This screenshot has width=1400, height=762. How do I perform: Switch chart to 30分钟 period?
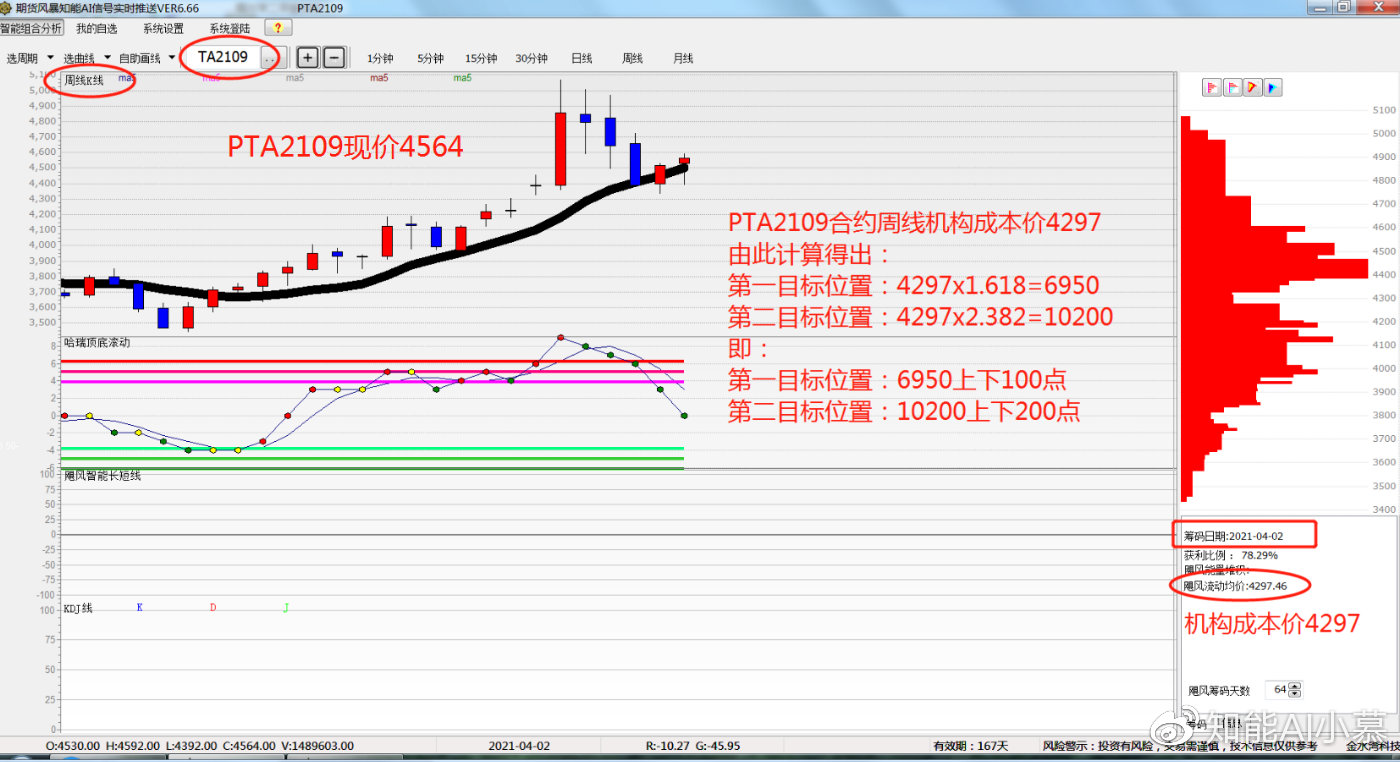pos(531,58)
